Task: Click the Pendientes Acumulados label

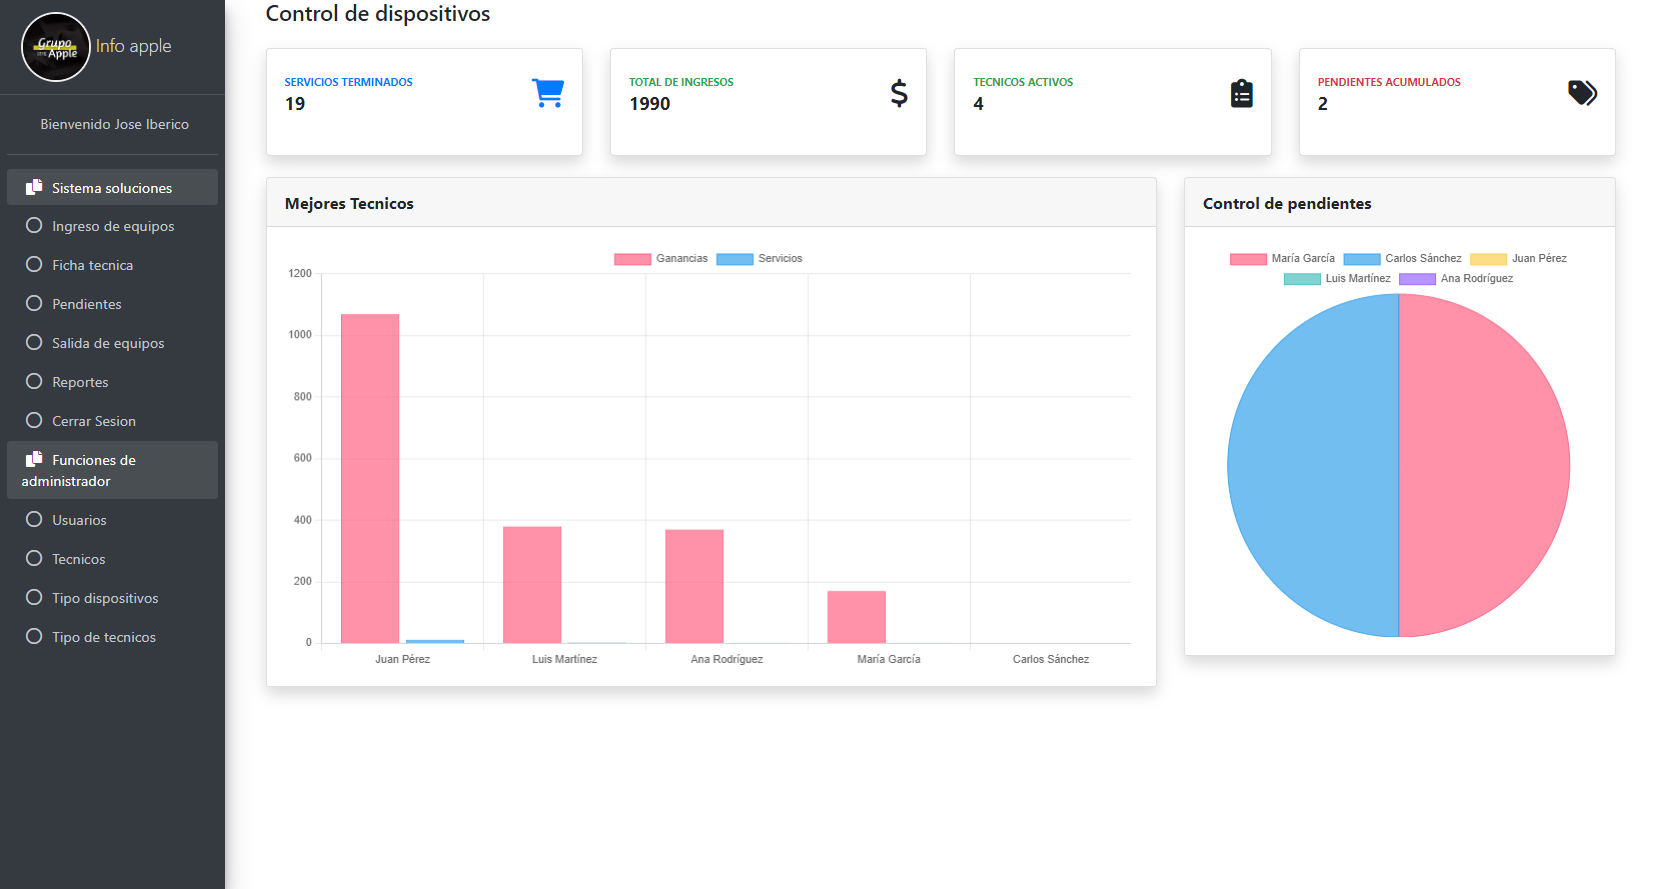Action: click(x=1389, y=82)
